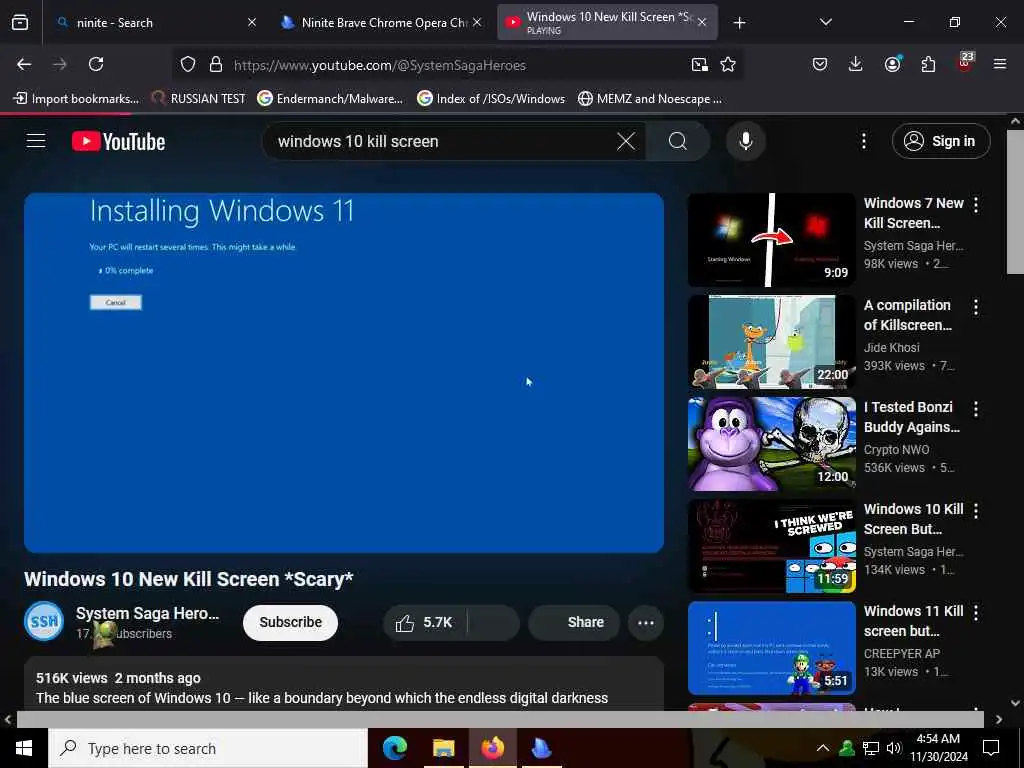The height and width of the screenshot is (768, 1024).
Task: List all tabs dropdown arrow
Action: [x=825, y=22]
